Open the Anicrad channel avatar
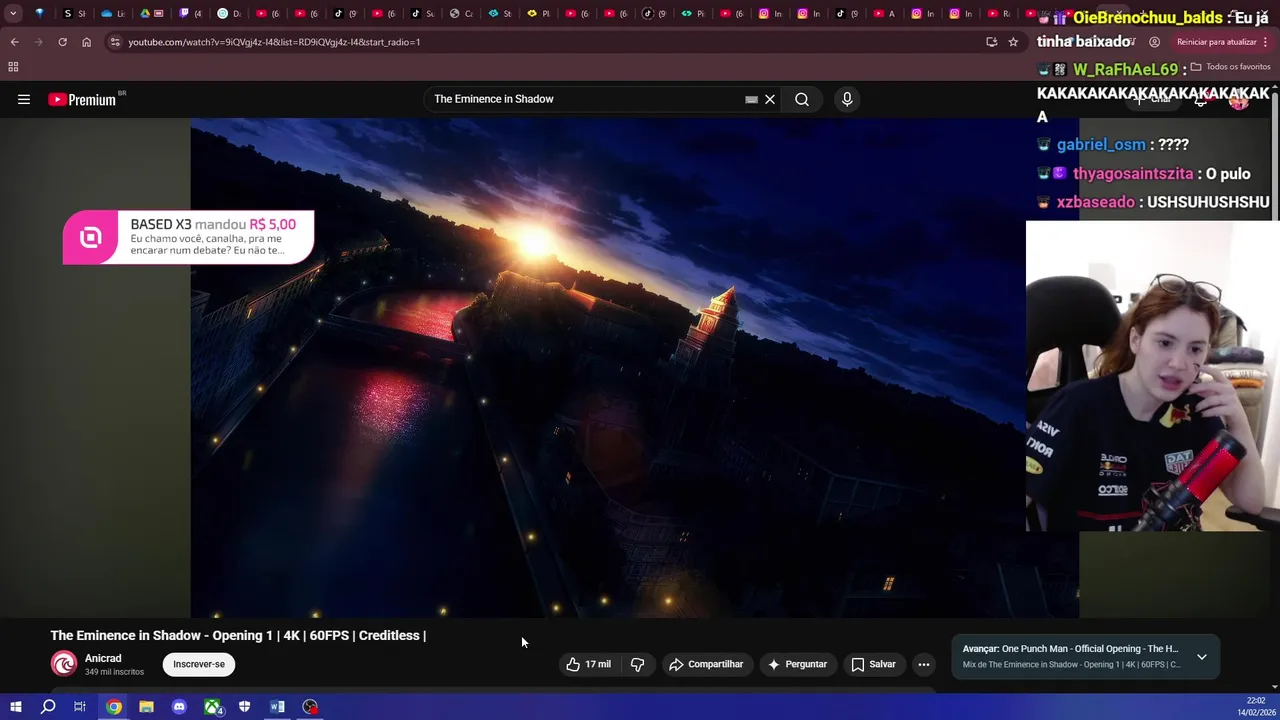 [64, 664]
